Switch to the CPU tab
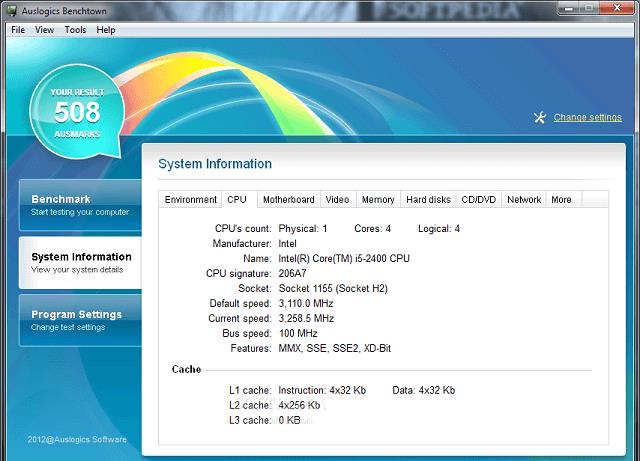 [x=237, y=200]
